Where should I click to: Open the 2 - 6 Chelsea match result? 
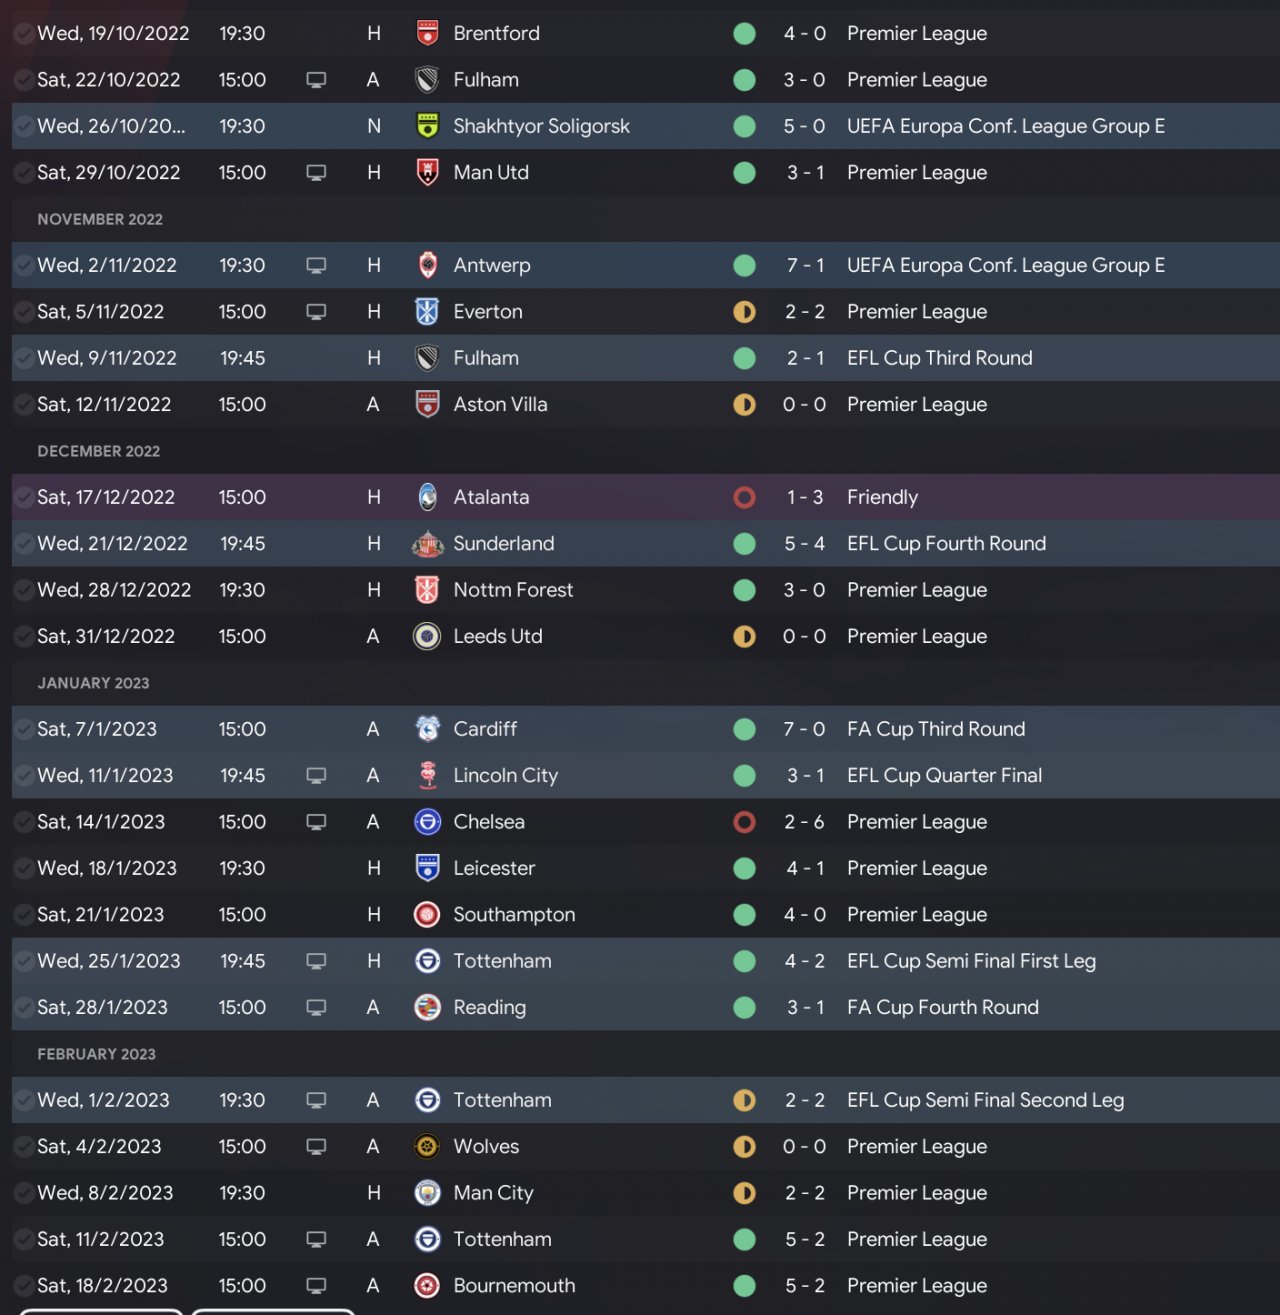pyautogui.click(x=804, y=822)
